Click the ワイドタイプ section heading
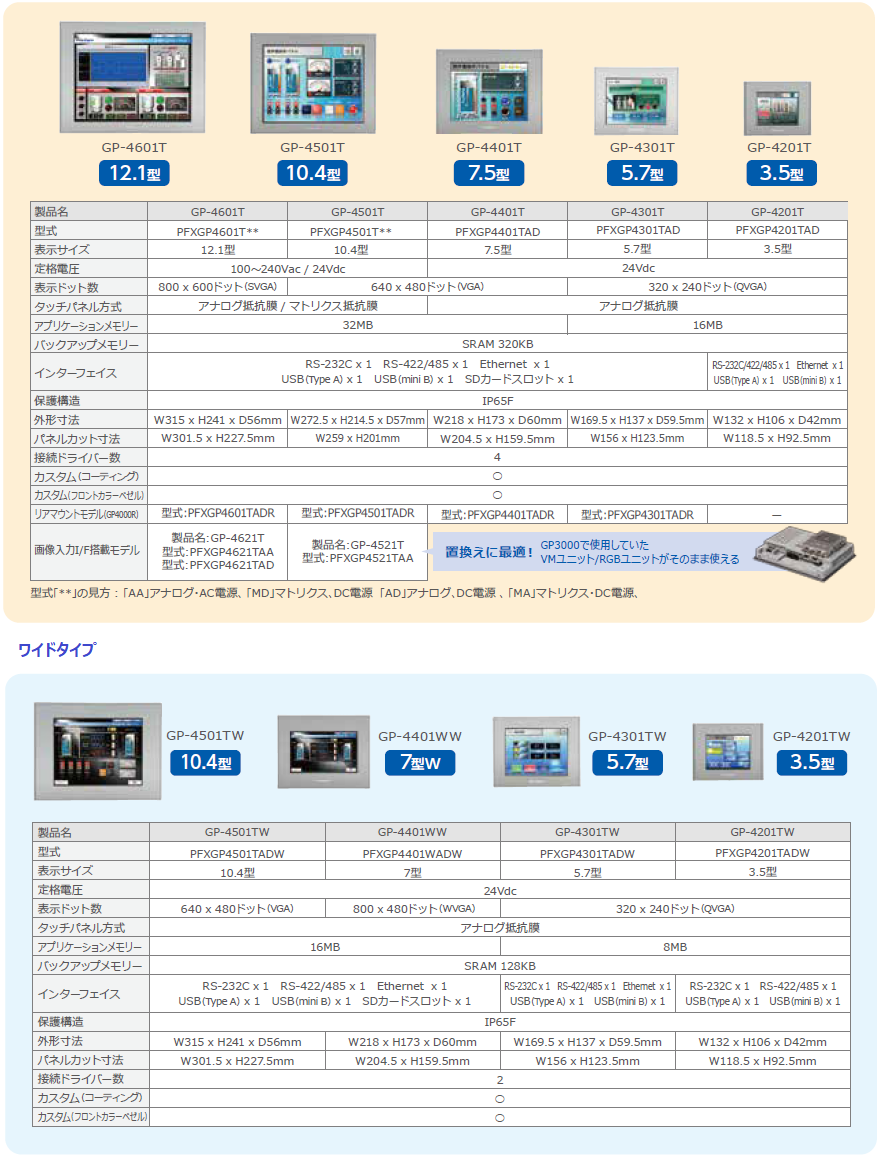The height and width of the screenshot is (1166, 886). (57, 650)
